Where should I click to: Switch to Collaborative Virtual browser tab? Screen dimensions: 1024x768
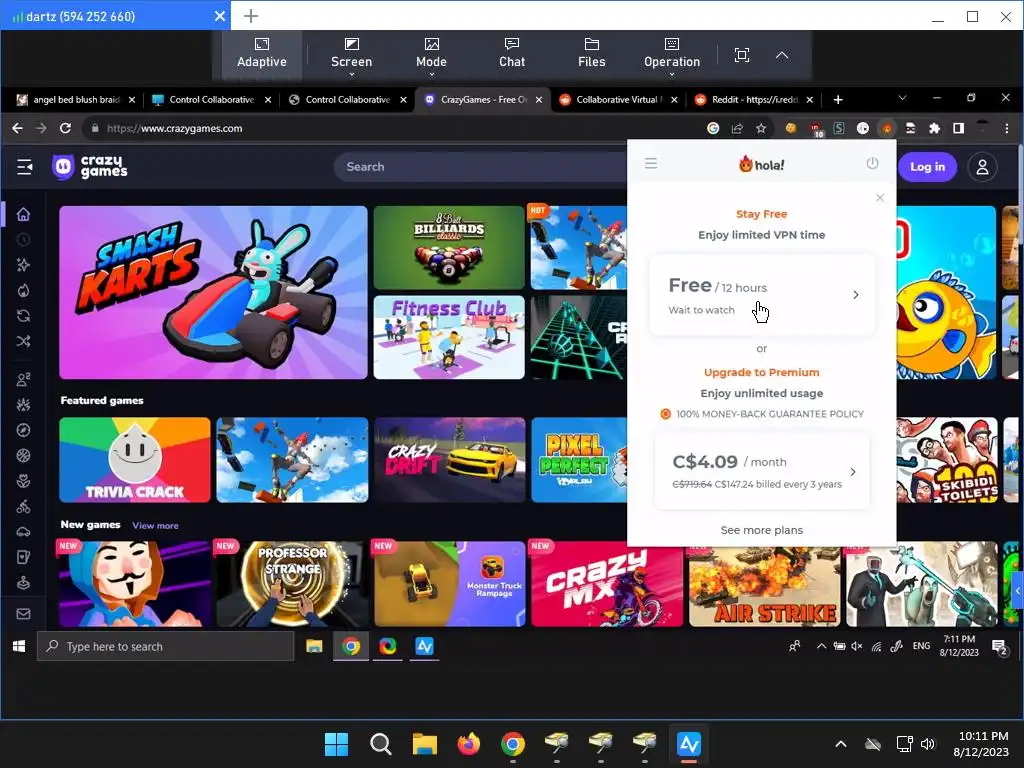[618, 100]
